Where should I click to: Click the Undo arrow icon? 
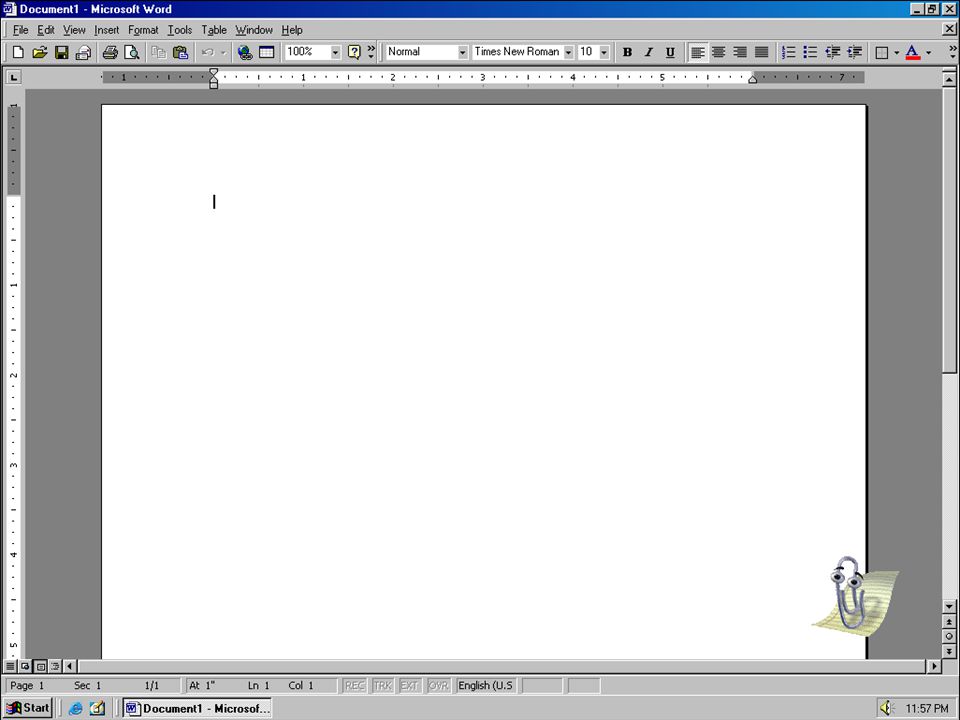(x=208, y=52)
